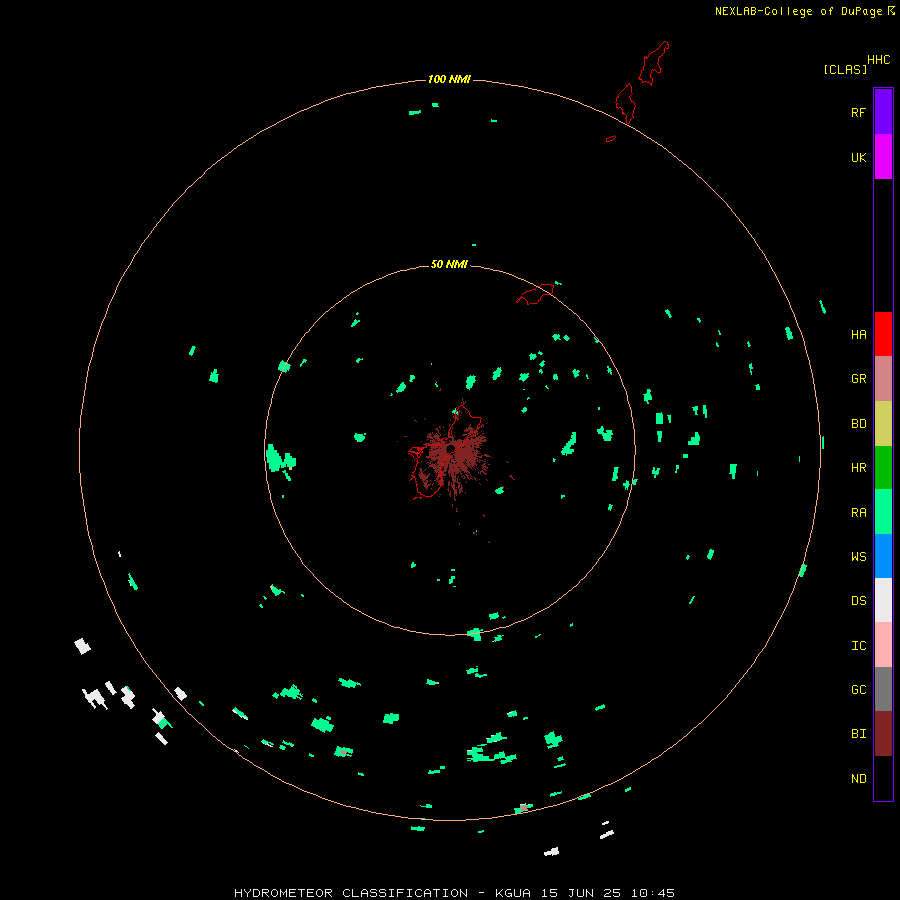Click the WS legend label
This screenshot has width=900, height=900.
coord(858,557)
